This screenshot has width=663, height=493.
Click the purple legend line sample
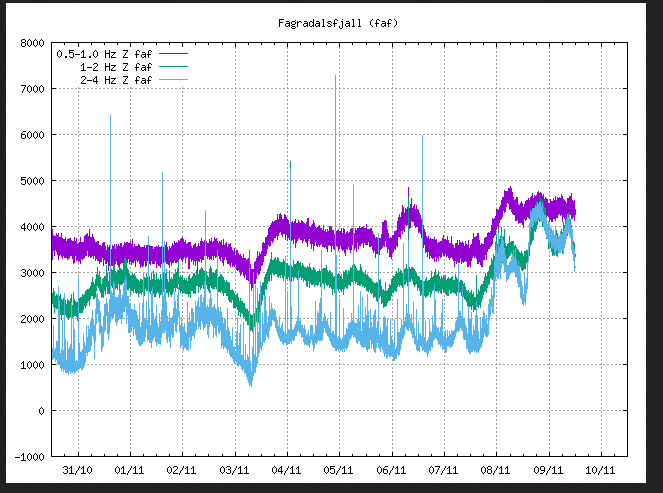[x=173, y=54]
